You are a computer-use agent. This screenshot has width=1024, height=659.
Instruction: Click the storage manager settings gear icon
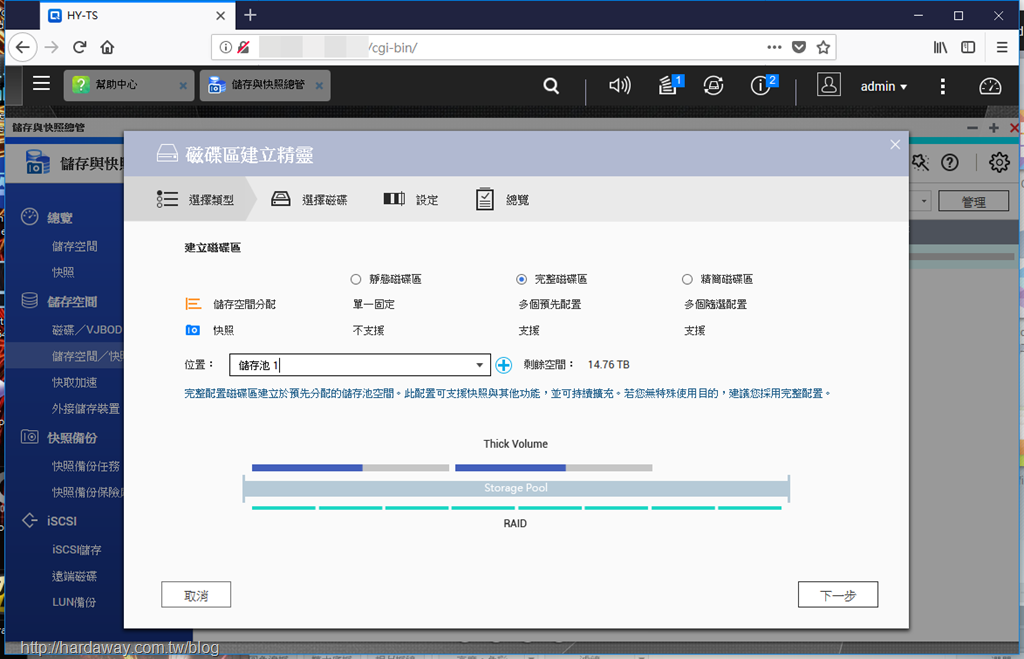click(x=999, y=162)
